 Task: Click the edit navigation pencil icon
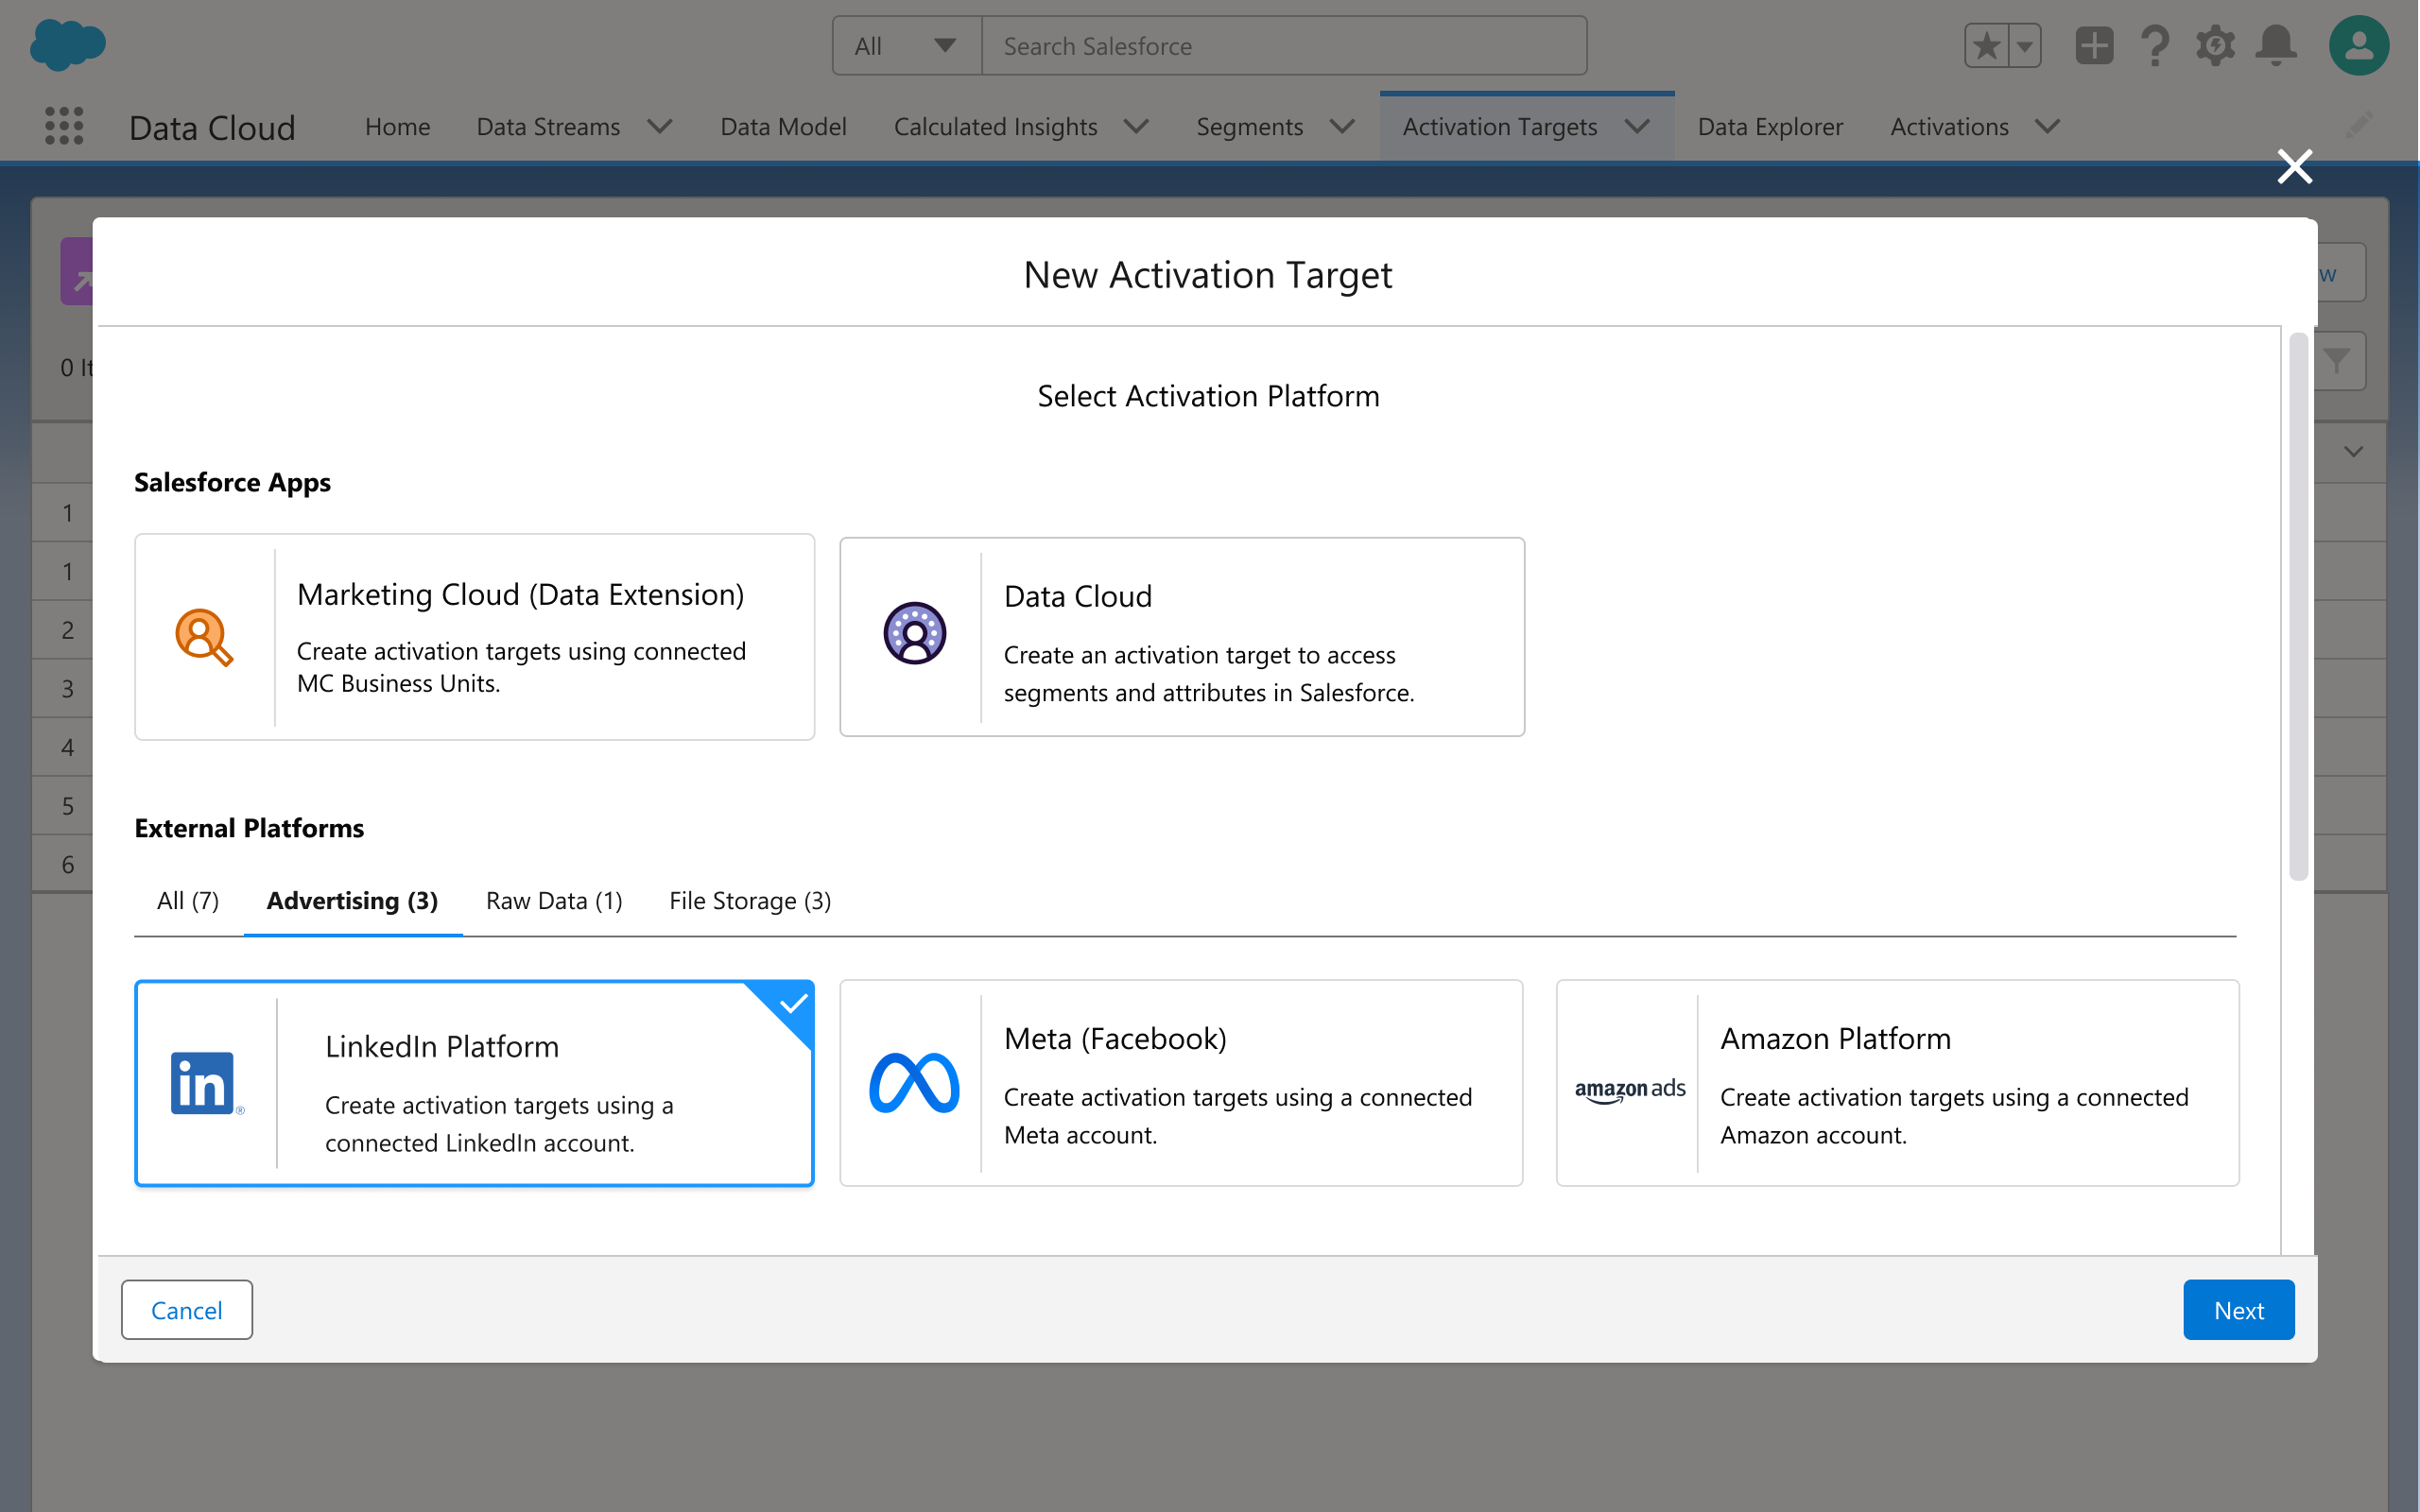(x=2360, y=125)
